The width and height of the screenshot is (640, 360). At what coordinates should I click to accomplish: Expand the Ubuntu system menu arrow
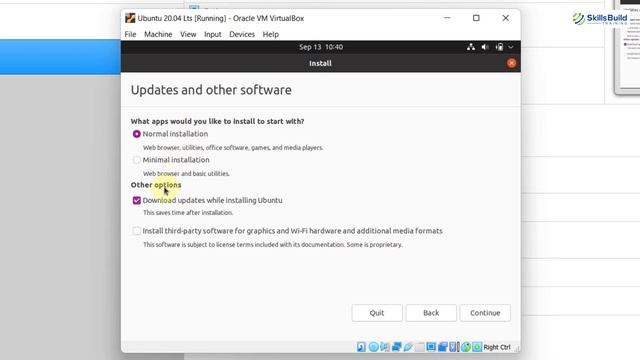[511, 47]
